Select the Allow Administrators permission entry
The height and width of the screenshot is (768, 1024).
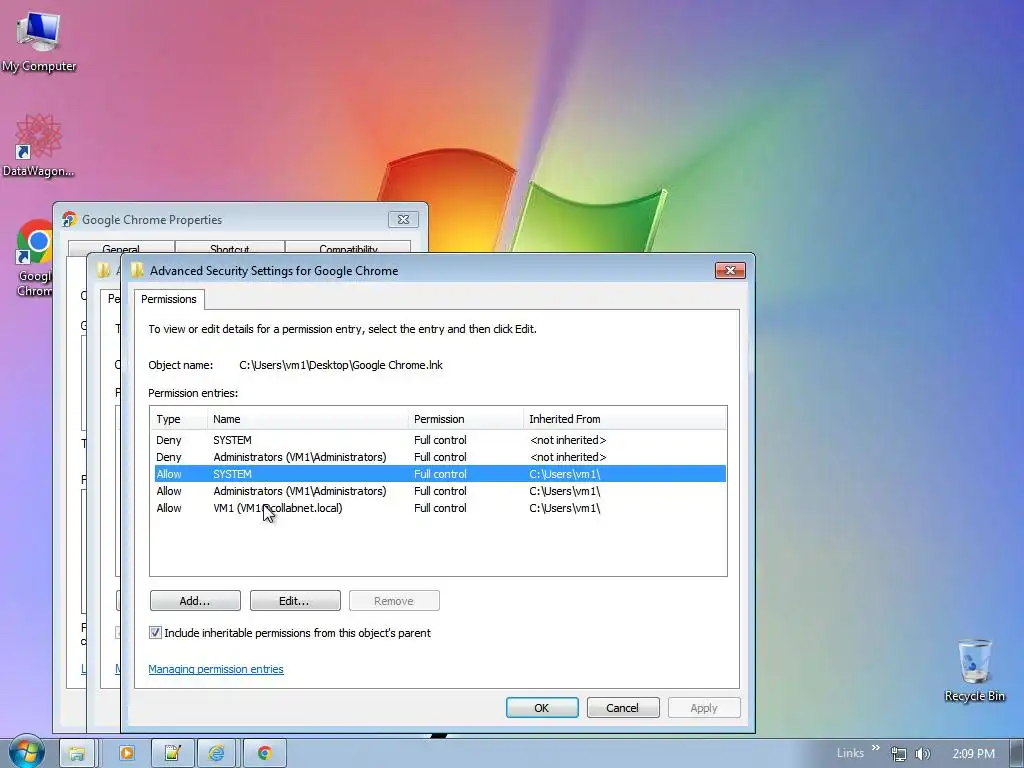440,491
